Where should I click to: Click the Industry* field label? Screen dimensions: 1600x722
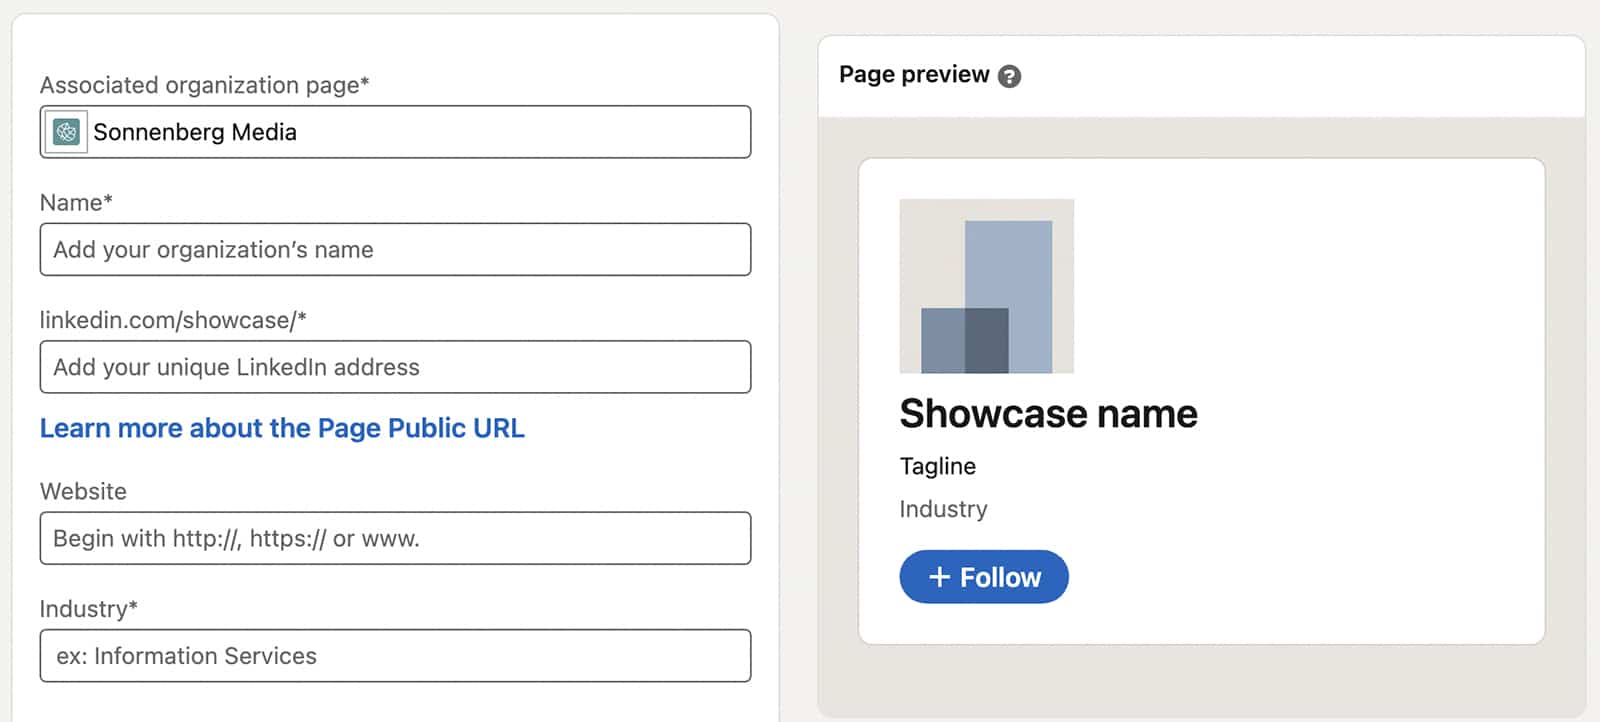pos(89,609)
